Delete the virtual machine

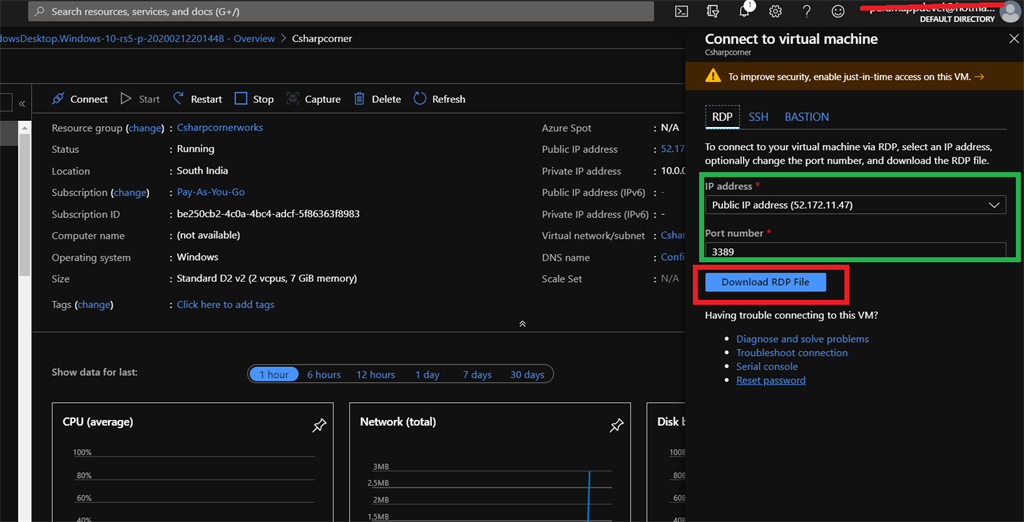coord(377,99)
